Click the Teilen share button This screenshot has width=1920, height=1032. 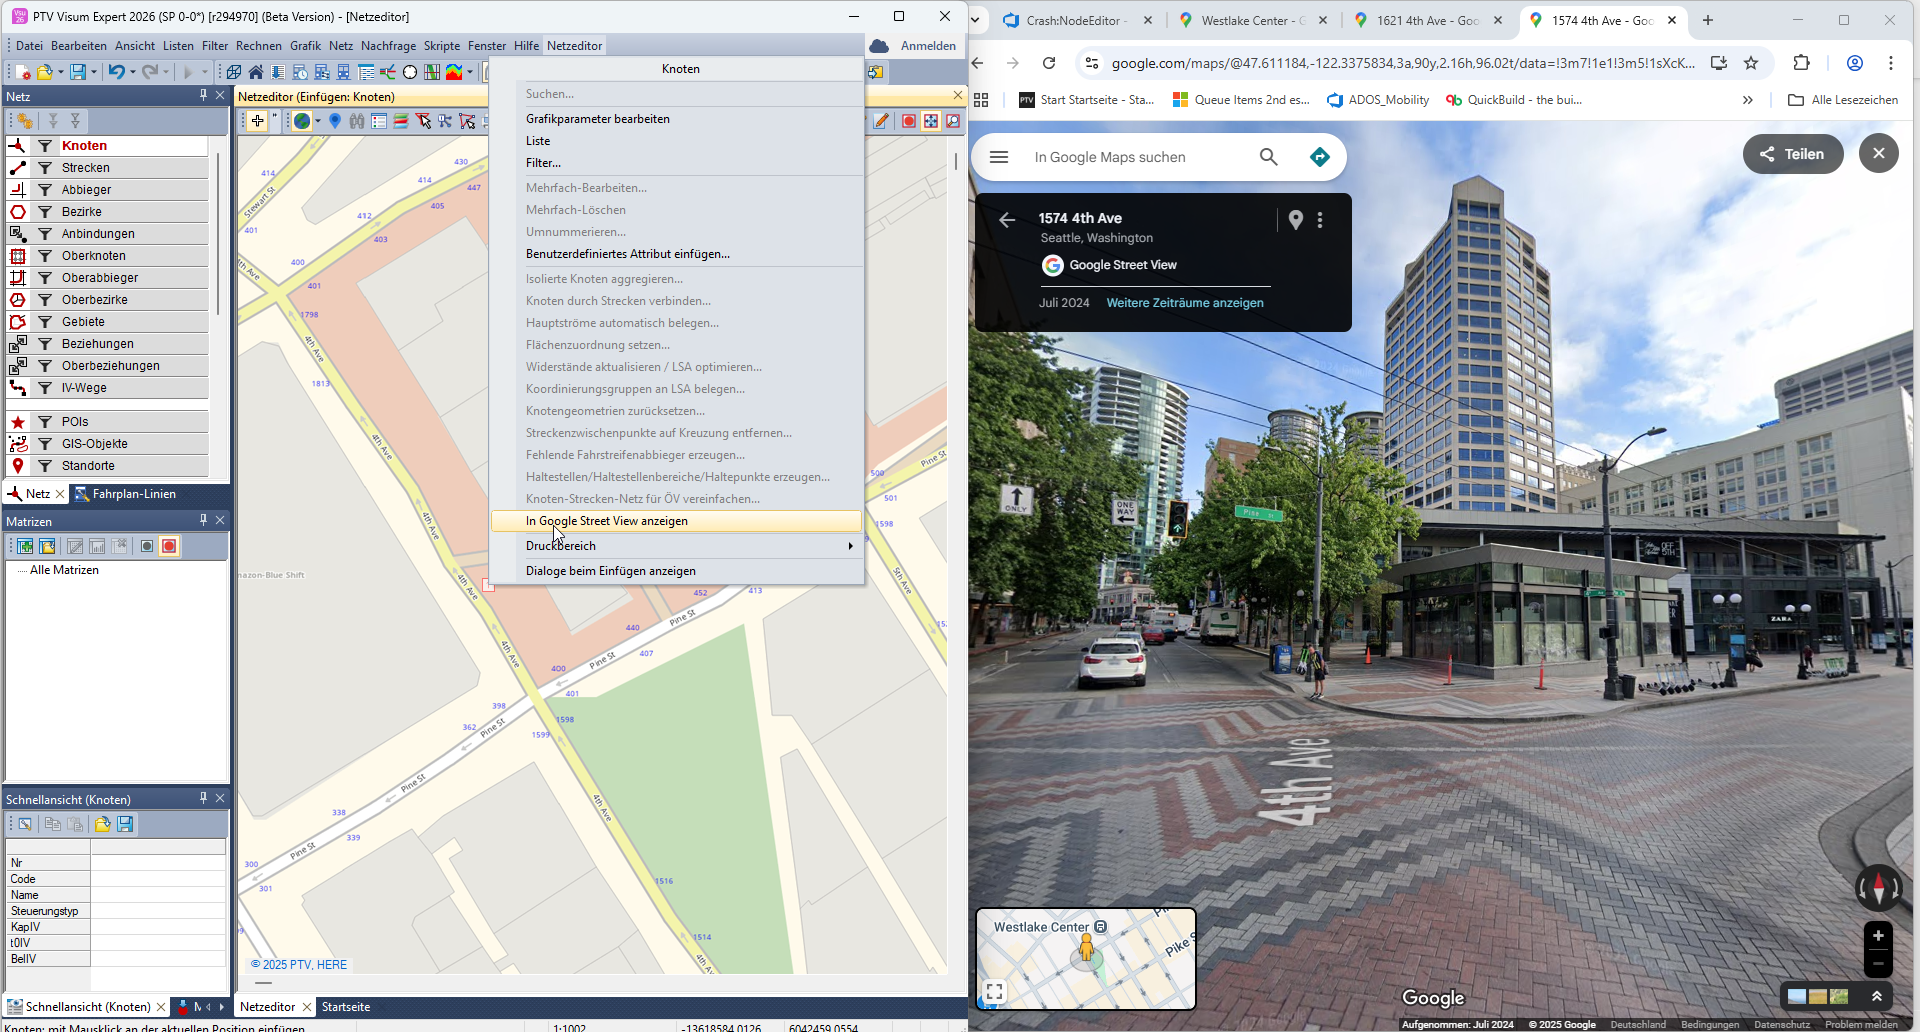(x=1792, y=154)
